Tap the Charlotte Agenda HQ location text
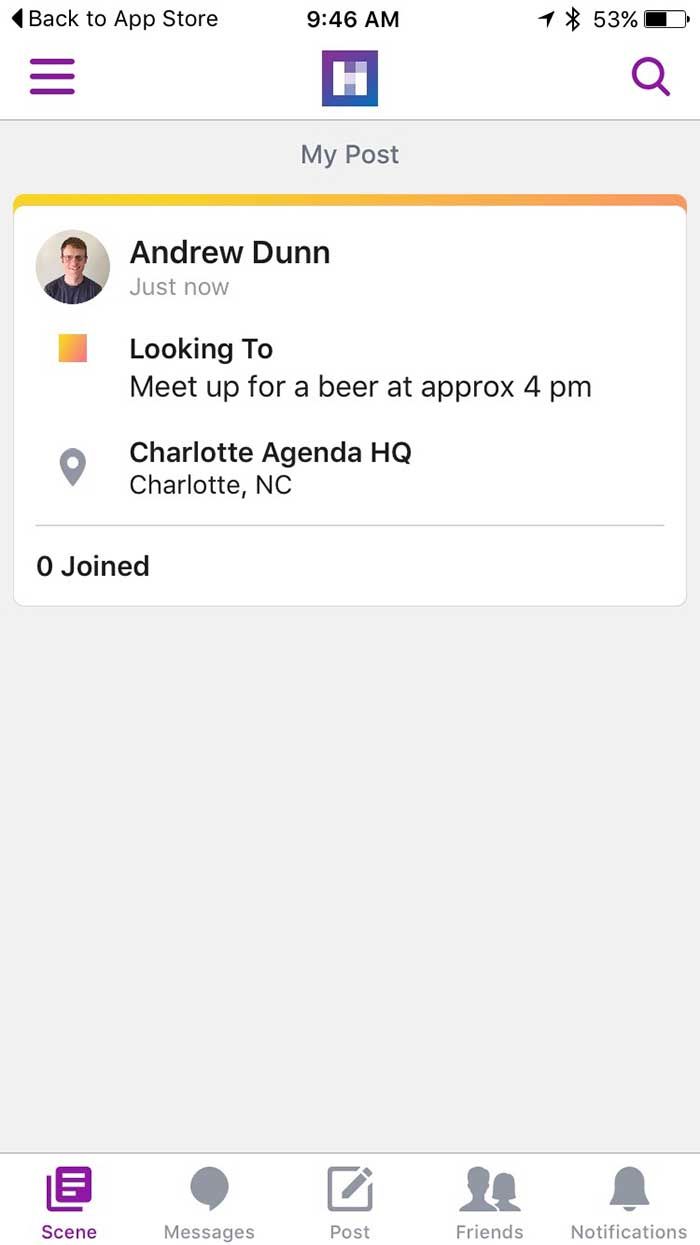 coord(271,452)
